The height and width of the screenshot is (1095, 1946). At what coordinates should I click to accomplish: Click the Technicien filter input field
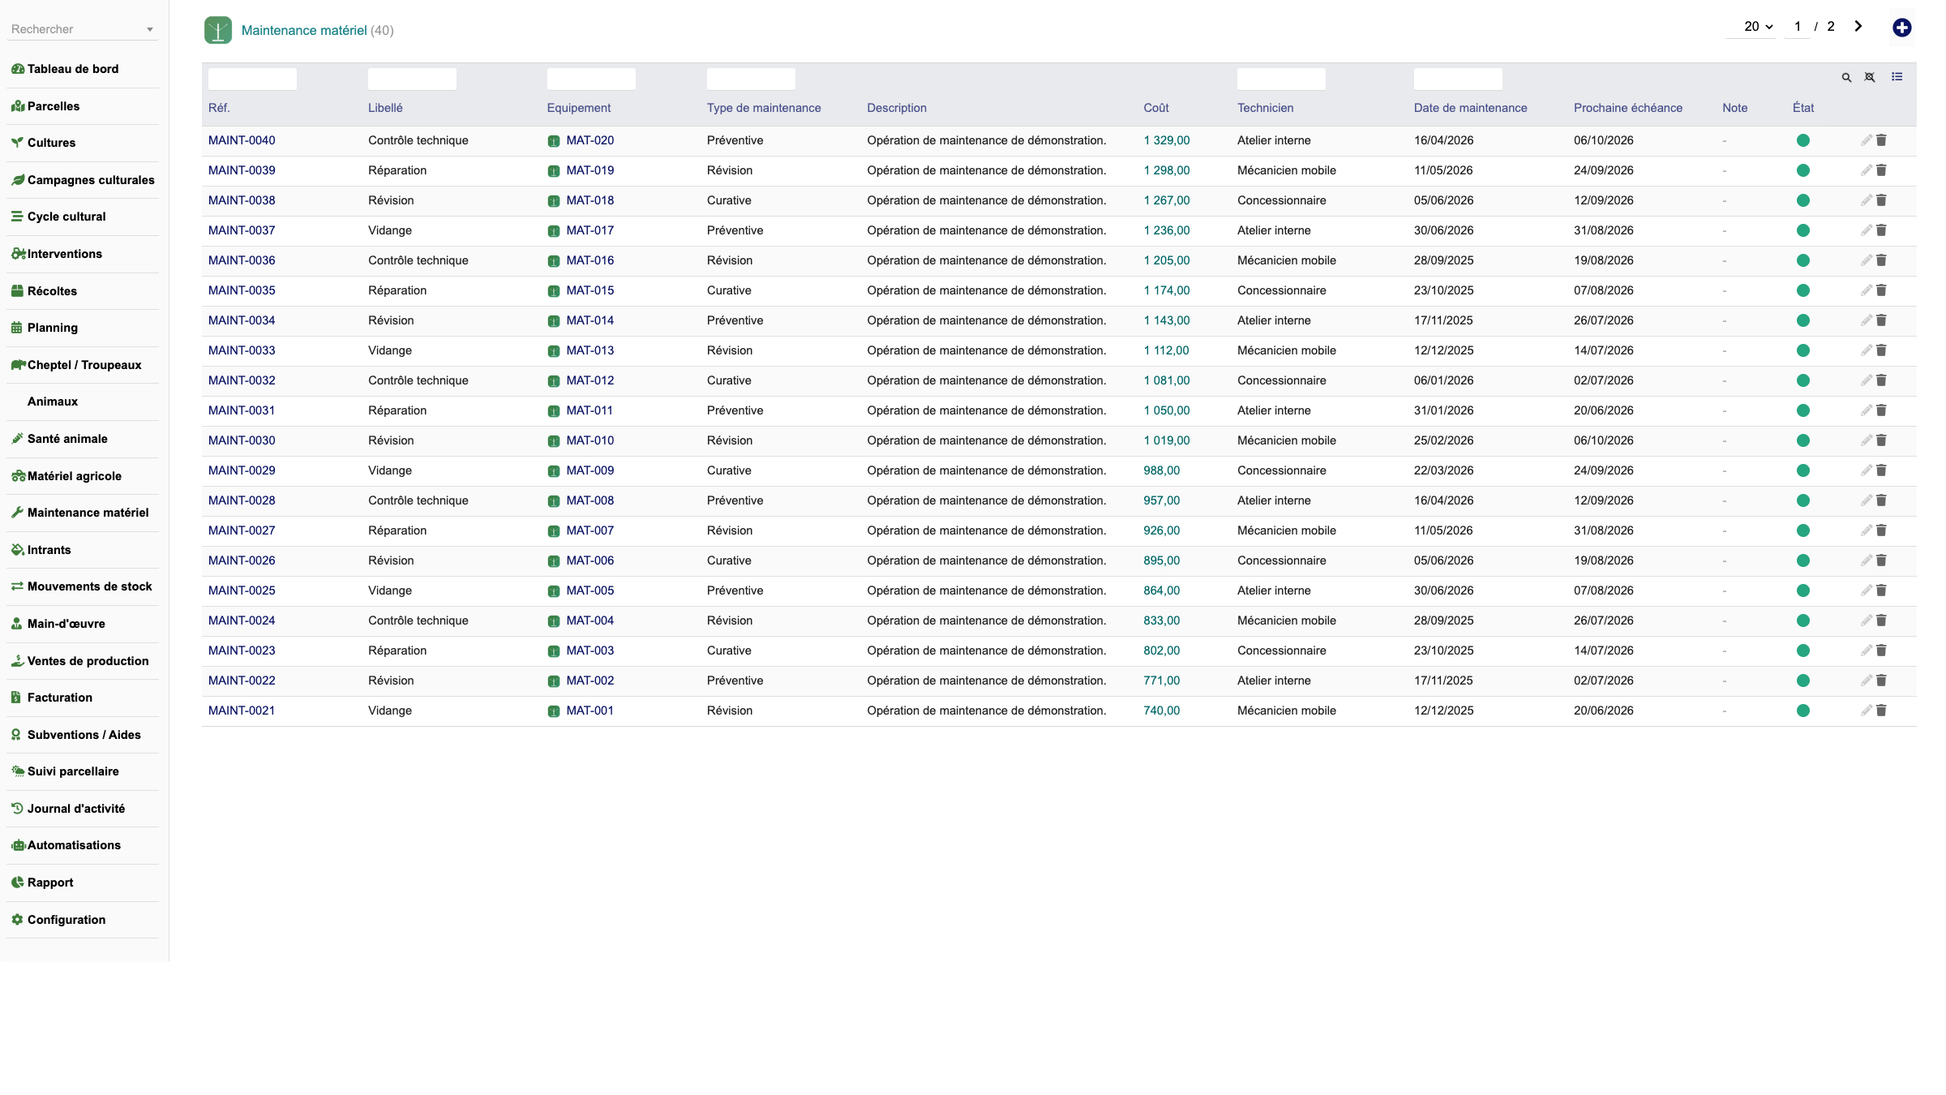click(x=1281, y=78)
